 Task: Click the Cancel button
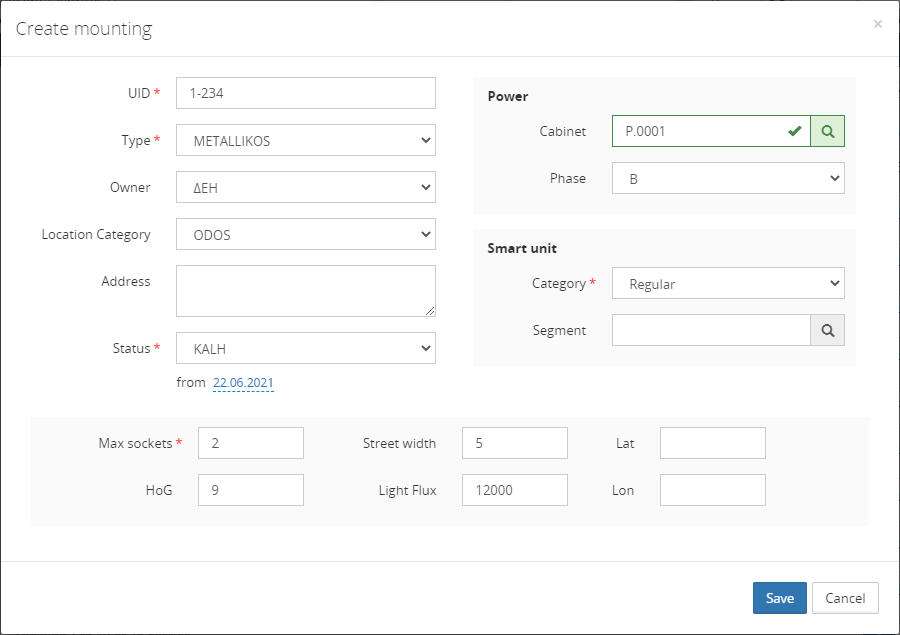click(845, 598)
